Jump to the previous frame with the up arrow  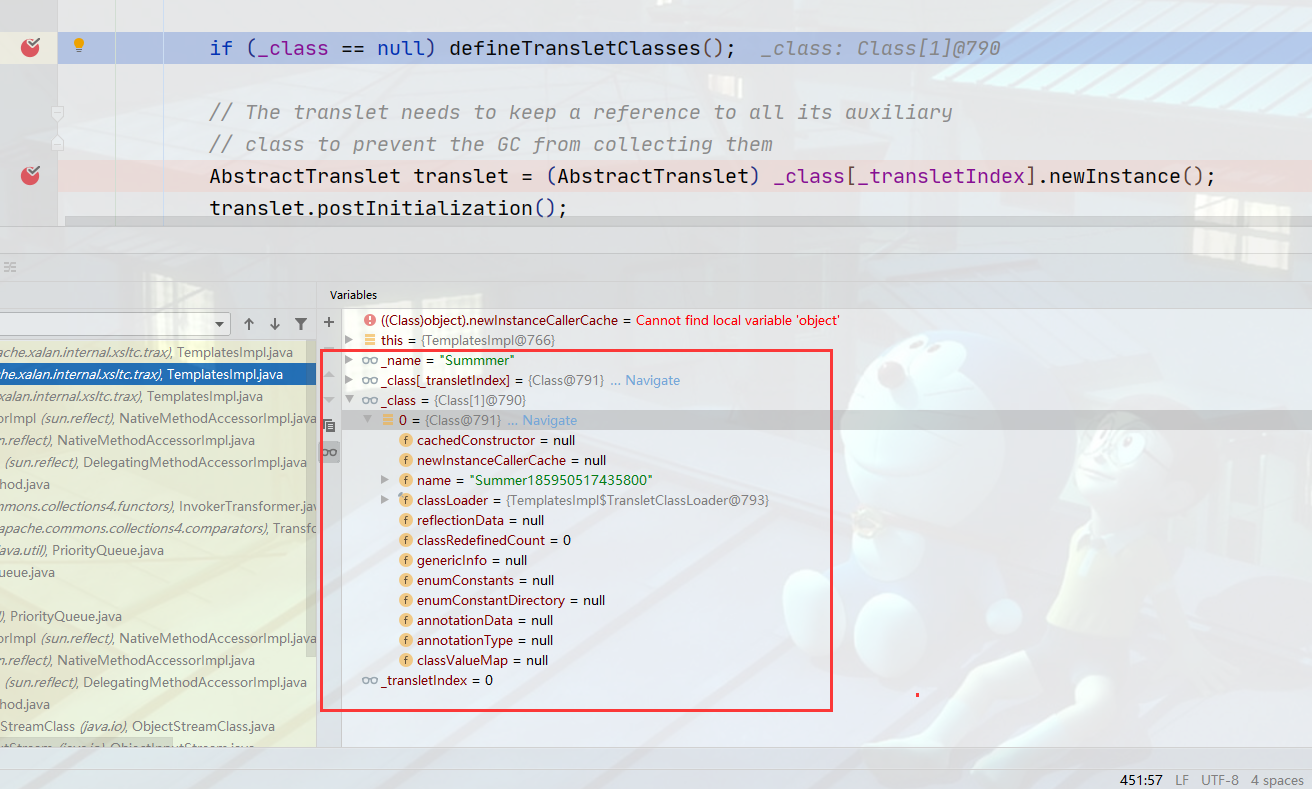249,324
